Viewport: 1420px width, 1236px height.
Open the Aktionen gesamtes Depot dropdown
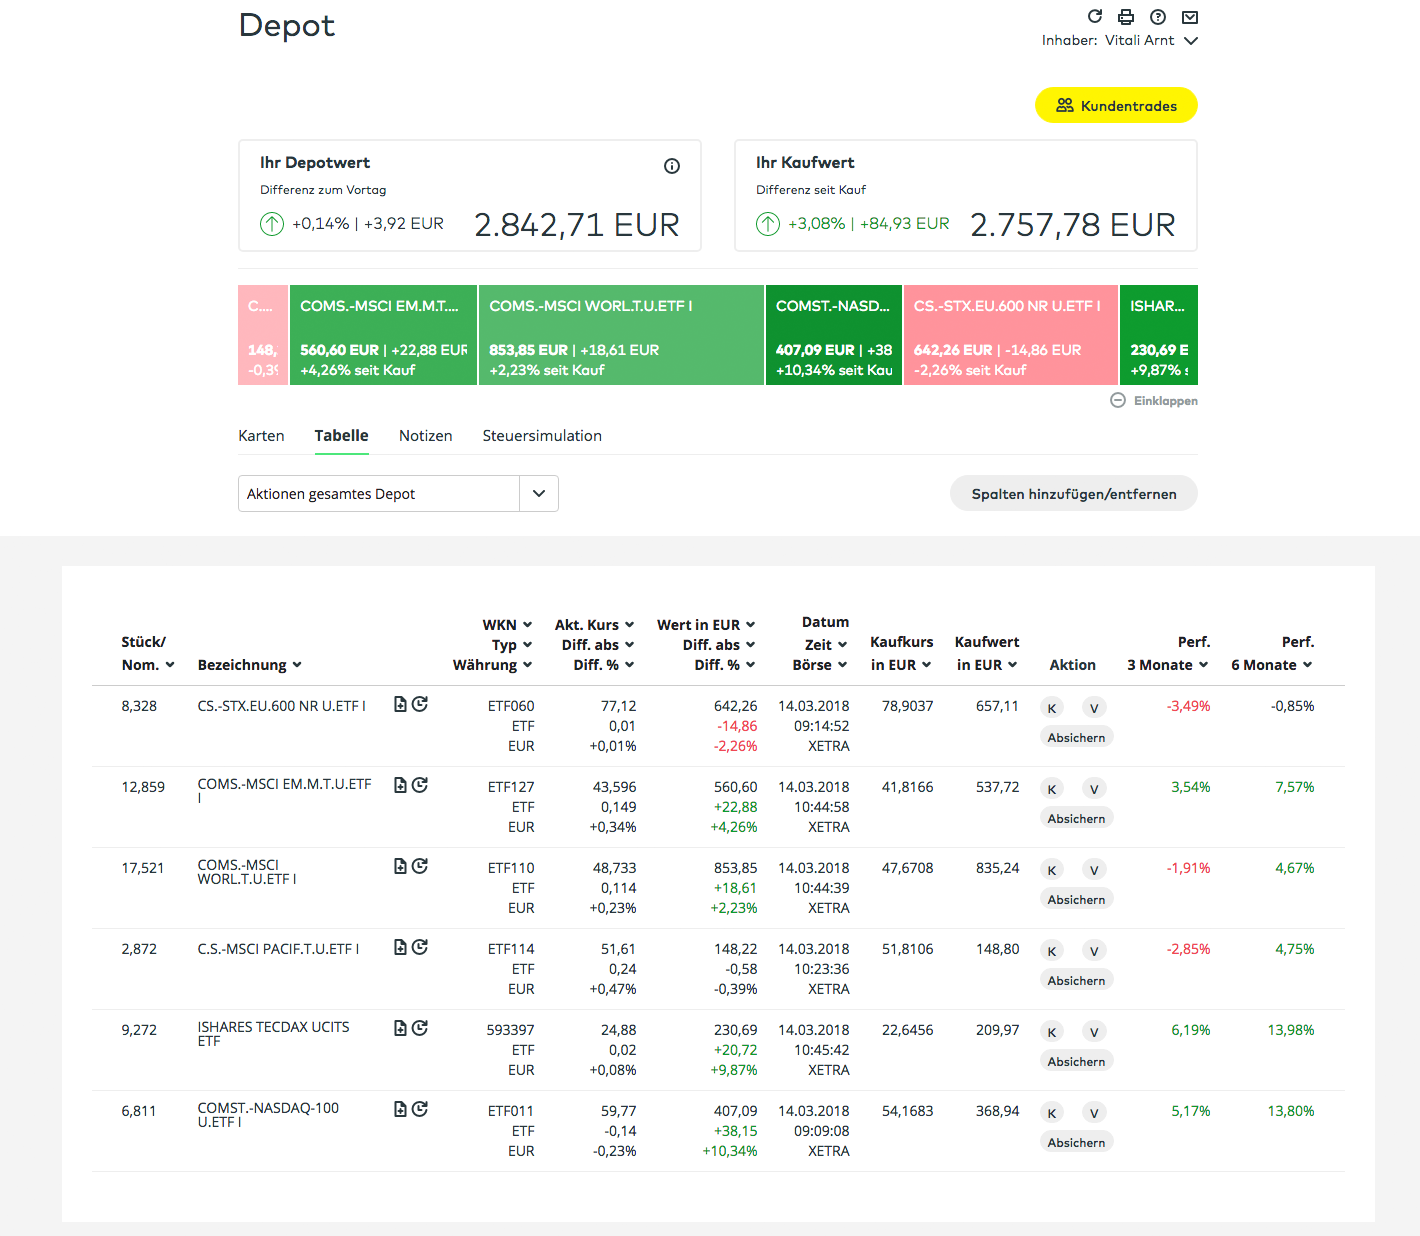click(398, 494)
